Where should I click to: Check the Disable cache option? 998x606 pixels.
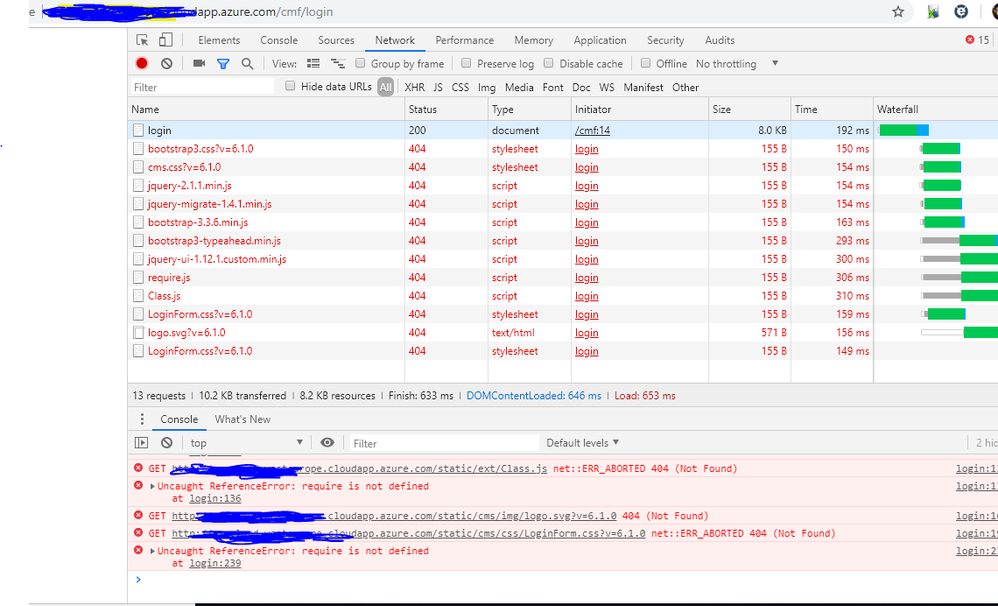click(546, 64)
